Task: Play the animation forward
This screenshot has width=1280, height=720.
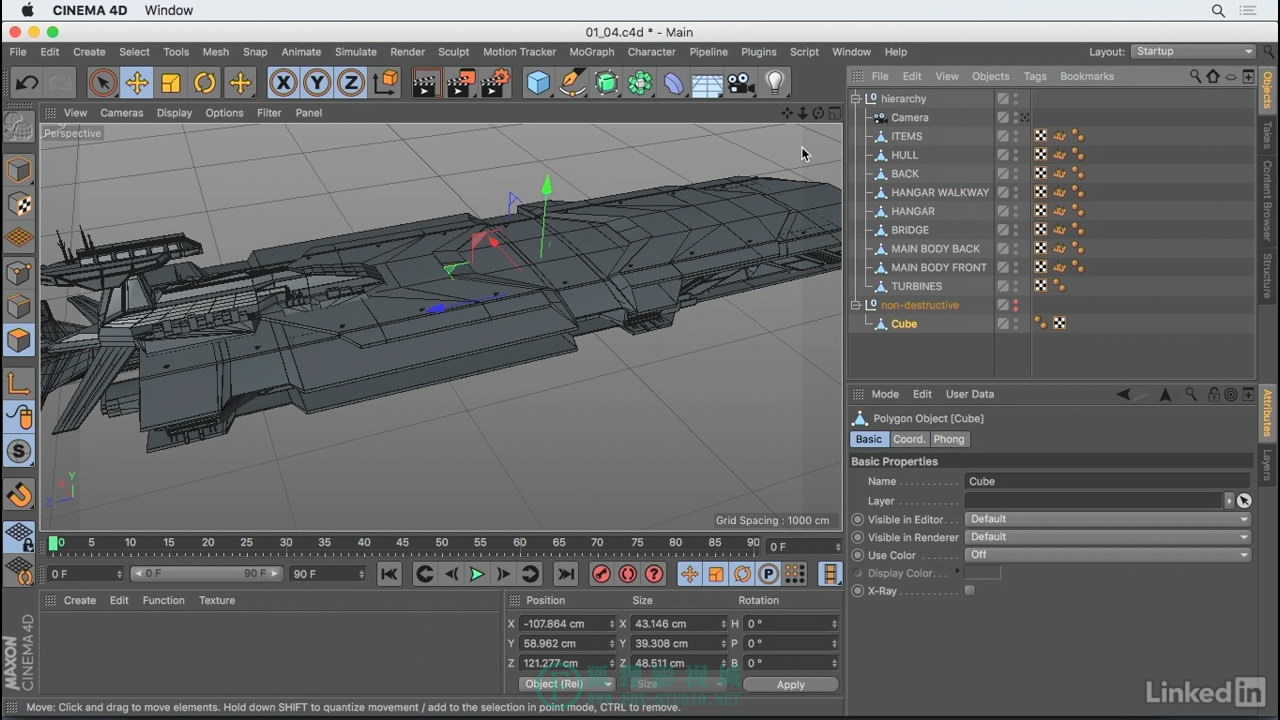Action: pos(477,574)
